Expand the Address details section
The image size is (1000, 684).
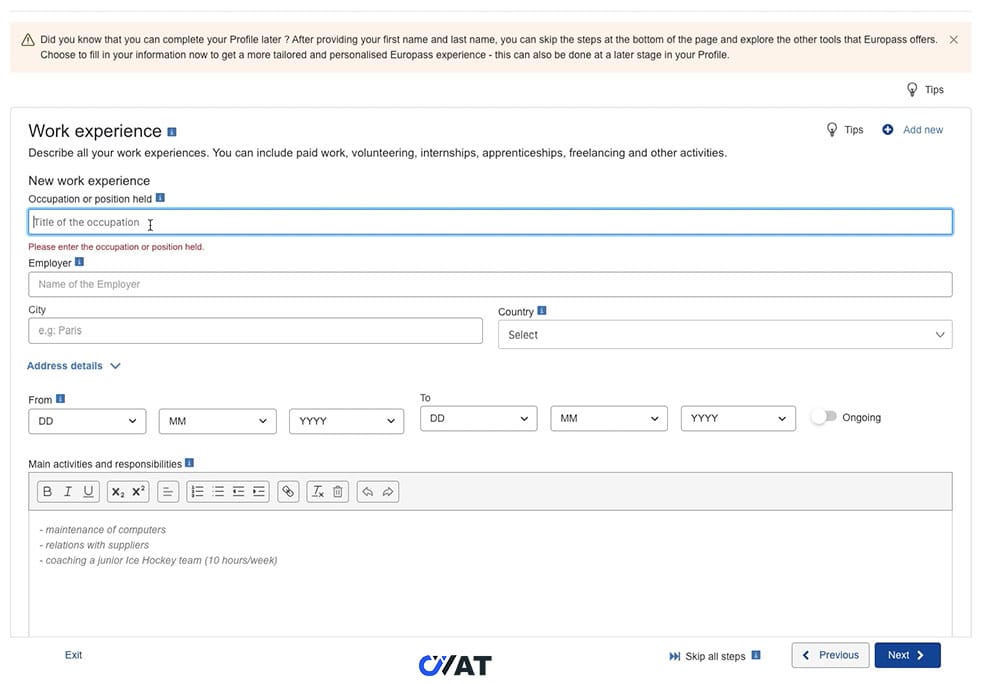tap(73, 366)
